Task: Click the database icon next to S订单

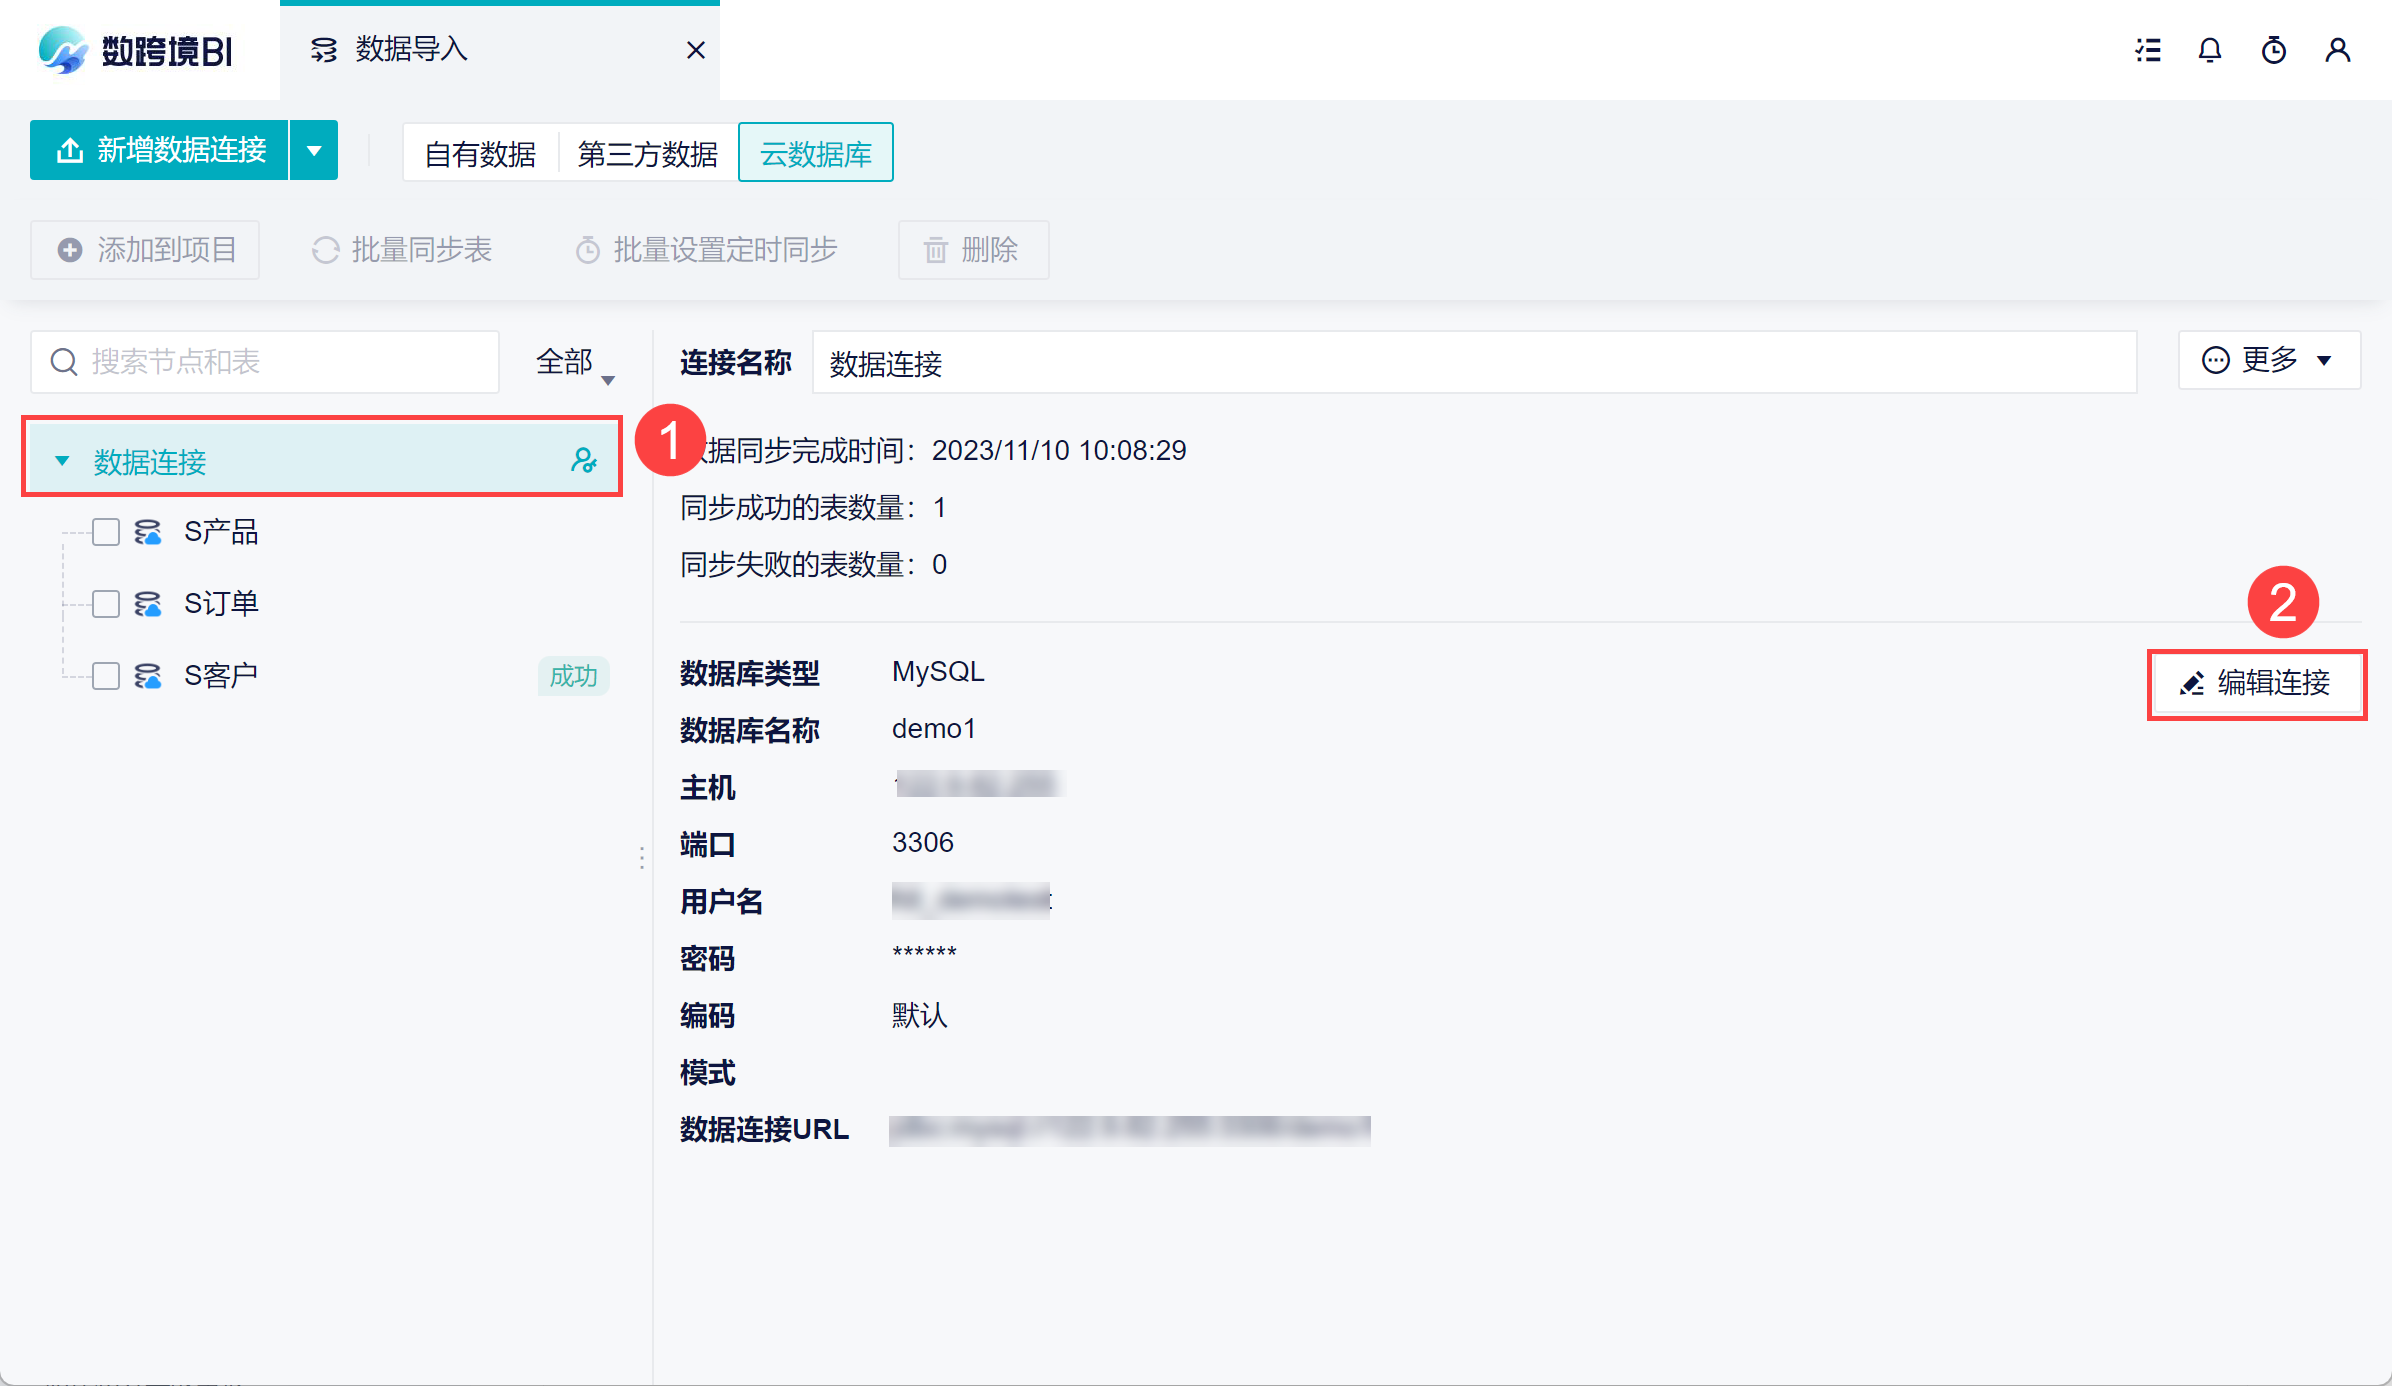Action: (148, 604)
